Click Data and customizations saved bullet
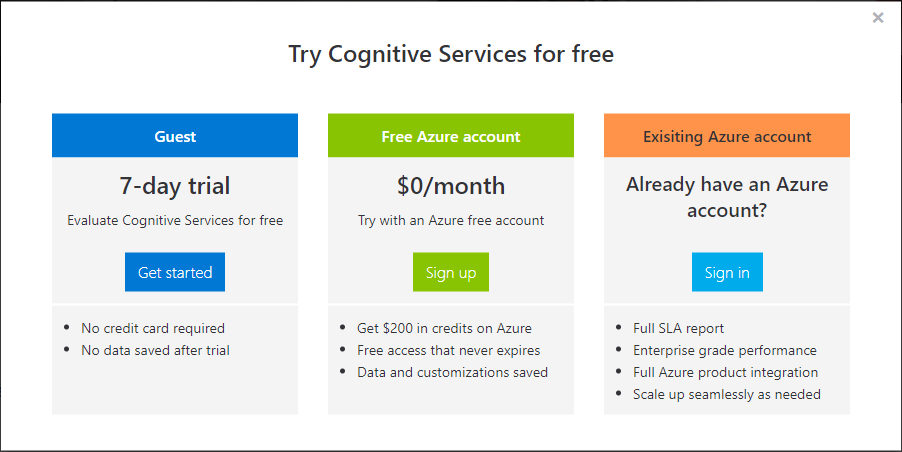The width and height of the screenshot is (902, 452). (452, 372)
